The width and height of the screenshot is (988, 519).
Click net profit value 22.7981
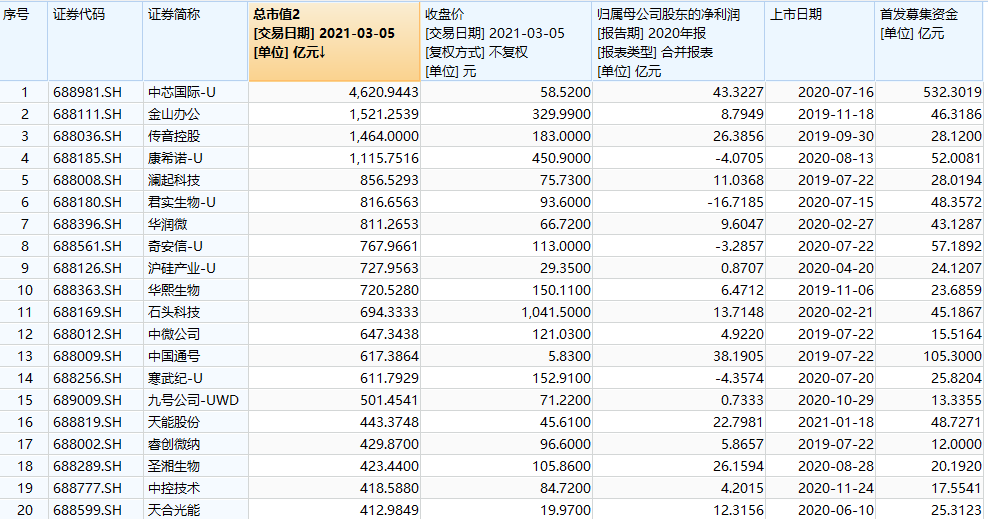[x=738, y=423]
